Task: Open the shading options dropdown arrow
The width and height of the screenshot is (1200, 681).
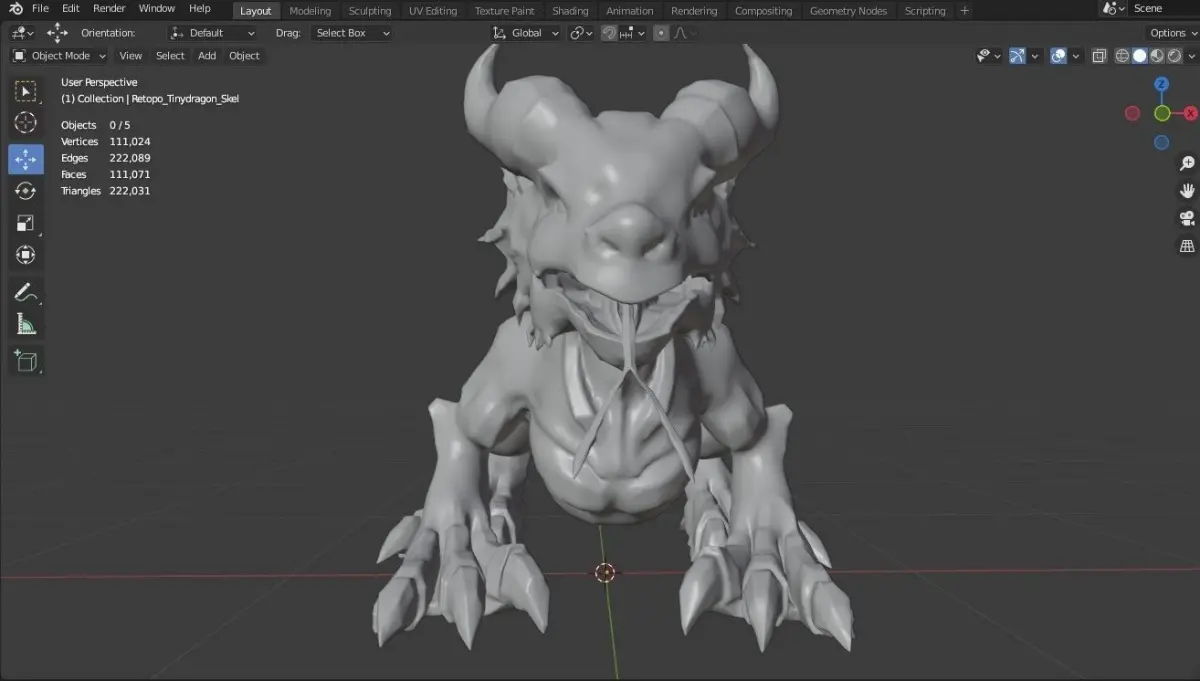Action: (x=1190, y=56)
